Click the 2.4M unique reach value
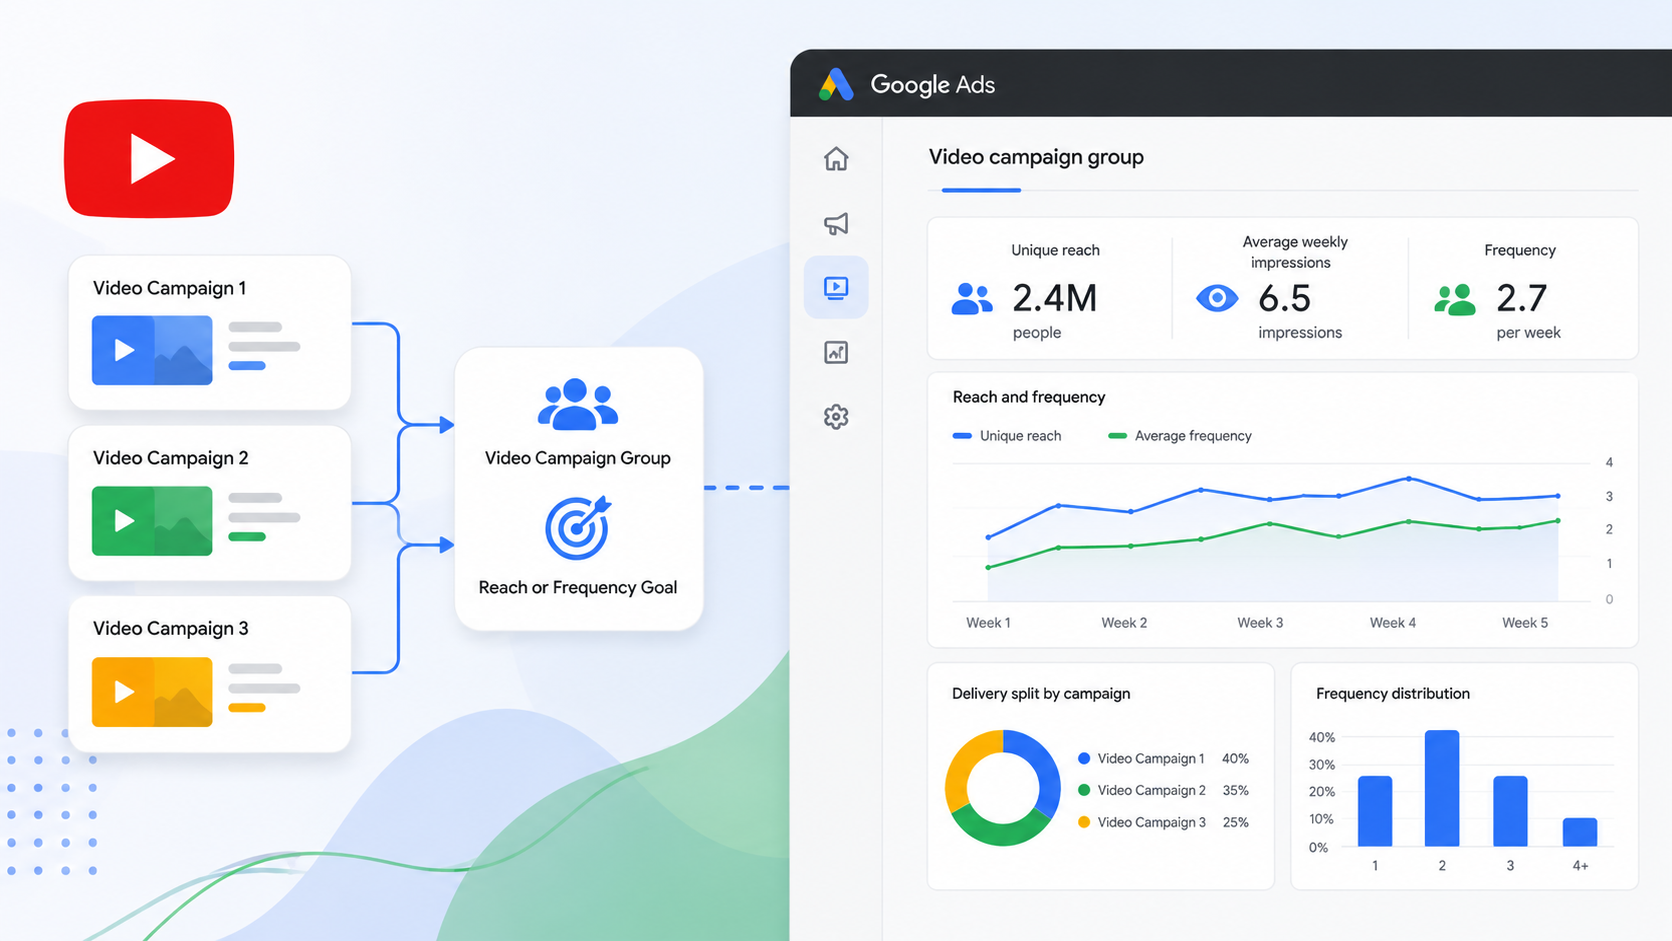The width and height of the screenshot is (1672, 941). pyautogui.click(x=1054, y=298)
